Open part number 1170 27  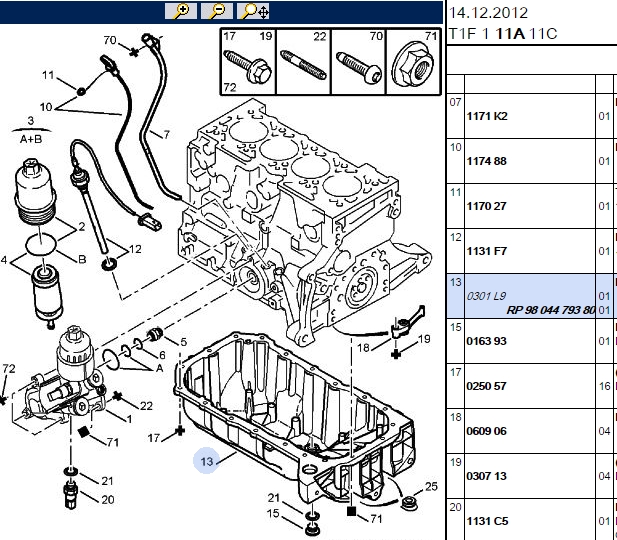click(486, 206)
